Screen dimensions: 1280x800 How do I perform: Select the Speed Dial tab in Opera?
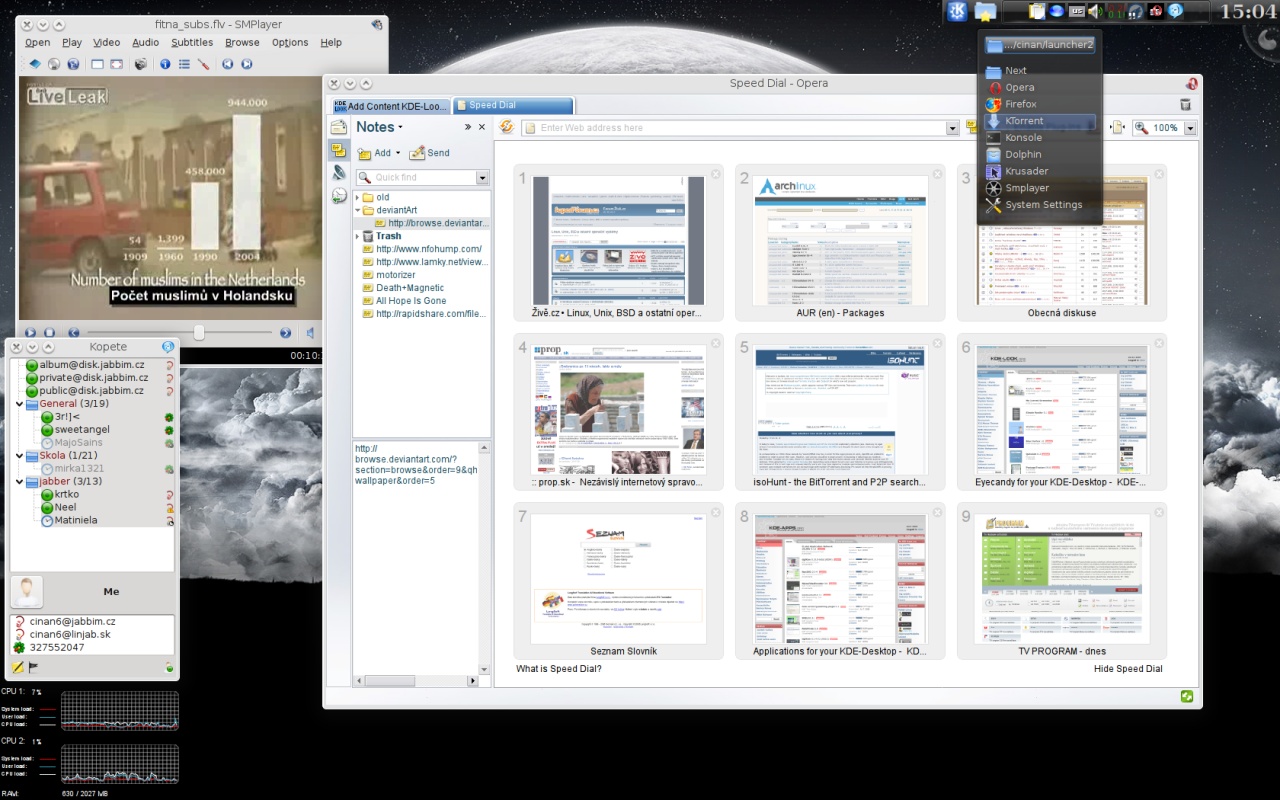point(513,105)
